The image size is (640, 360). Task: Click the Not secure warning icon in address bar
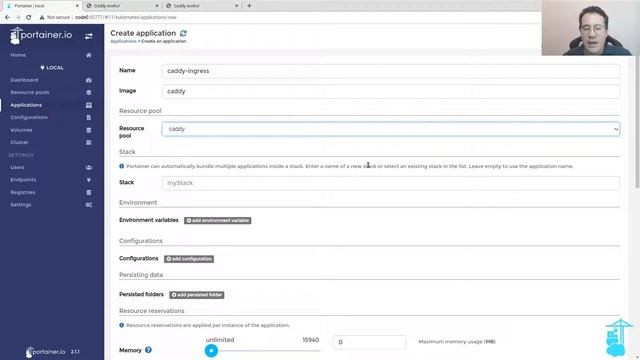coord(42,17)
